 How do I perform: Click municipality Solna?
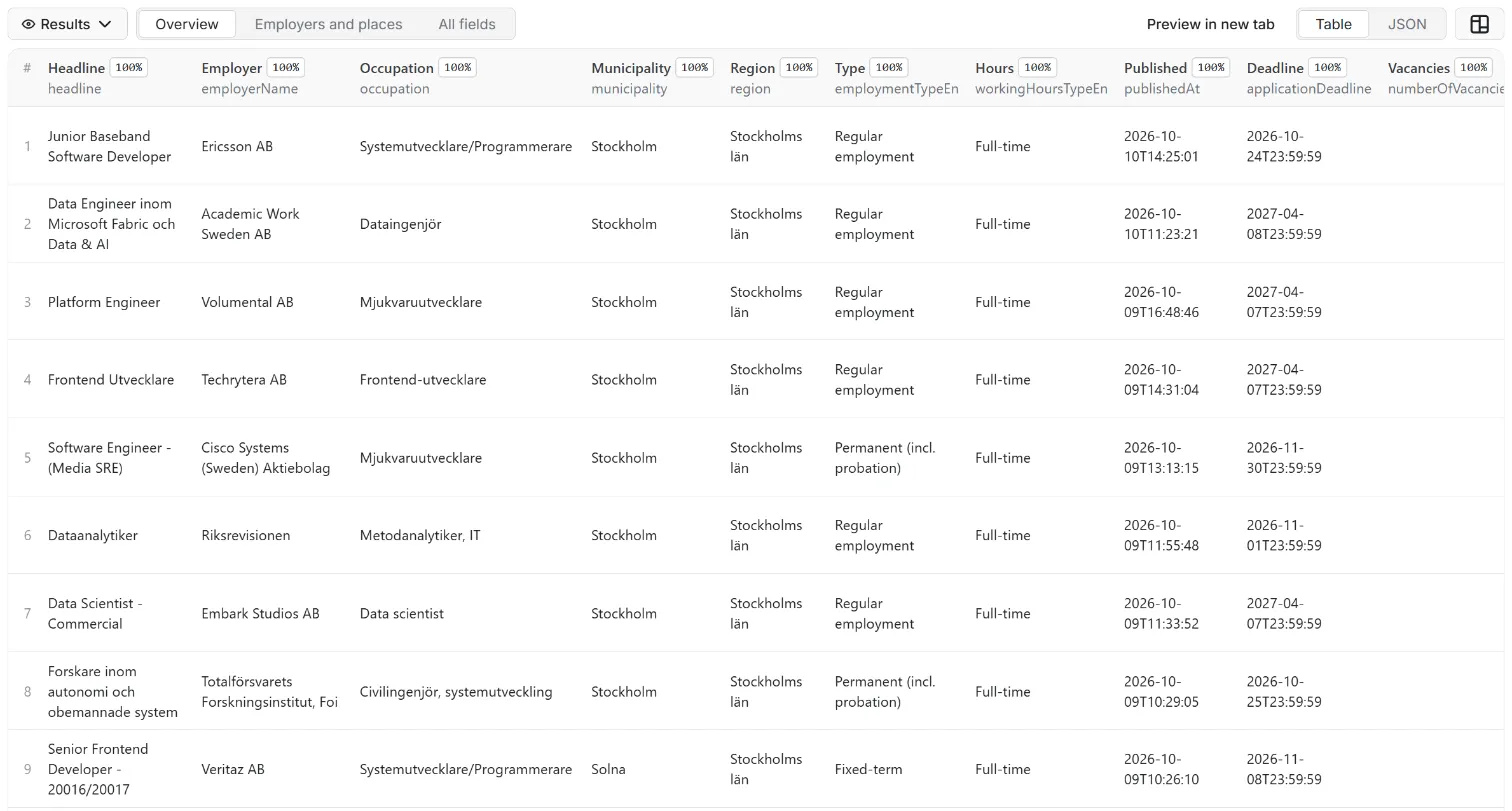coord(608,769)
